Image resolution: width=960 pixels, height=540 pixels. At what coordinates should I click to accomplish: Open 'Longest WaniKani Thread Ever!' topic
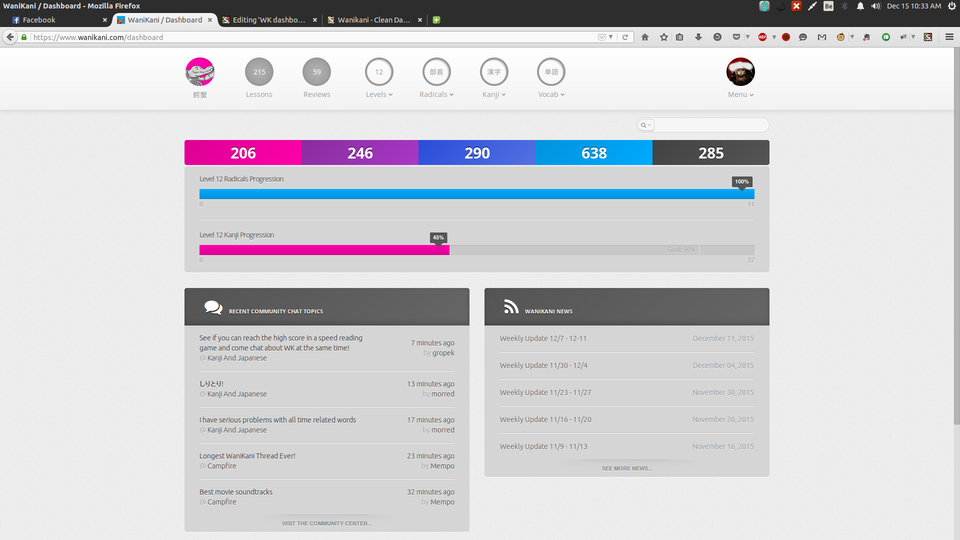[247, 456]
